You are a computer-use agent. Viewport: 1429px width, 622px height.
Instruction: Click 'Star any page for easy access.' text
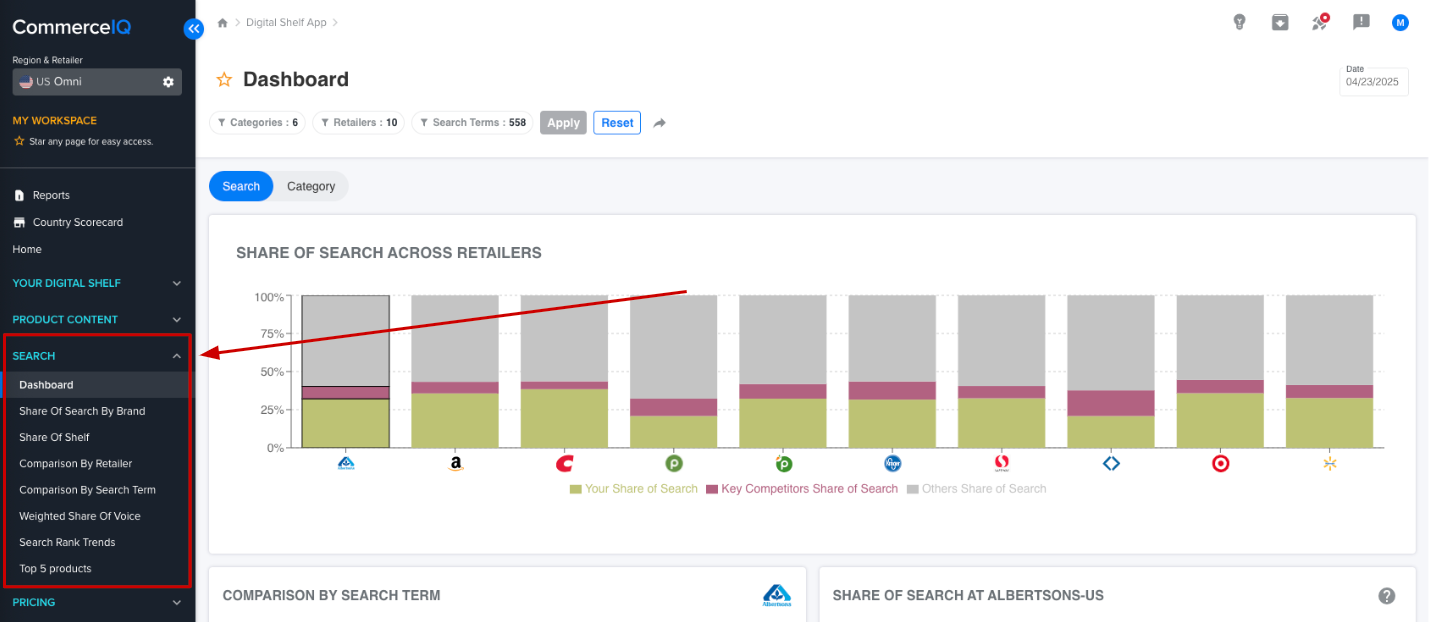[91, 142]
